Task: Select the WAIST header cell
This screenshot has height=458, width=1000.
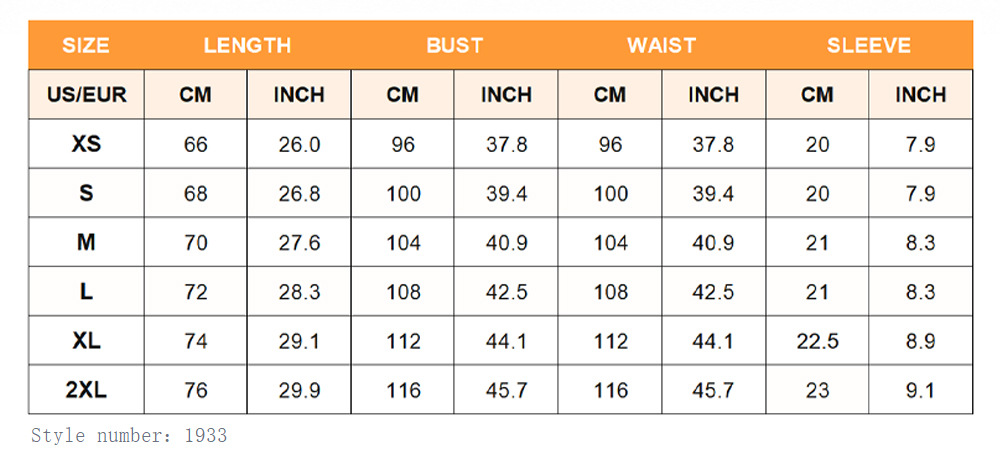Action: tap(661, 45)
